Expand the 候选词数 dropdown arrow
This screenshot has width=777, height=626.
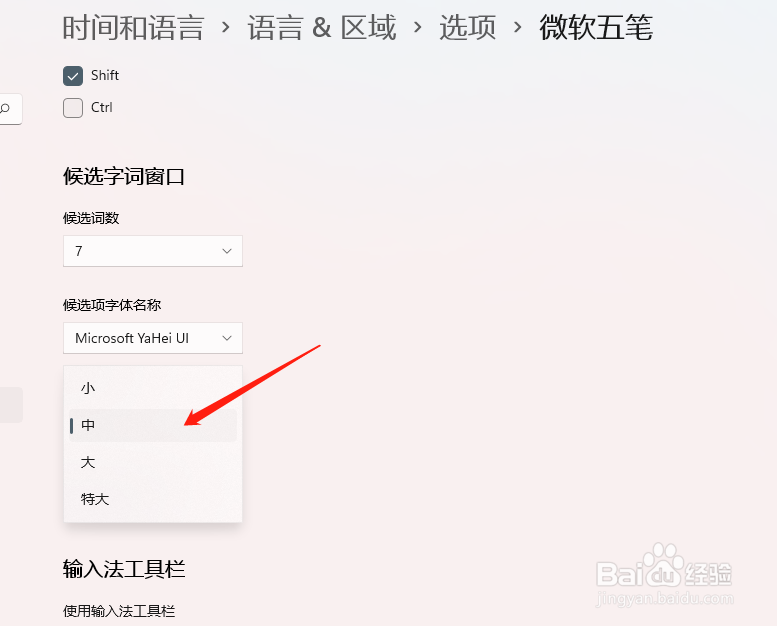[227, 251]
